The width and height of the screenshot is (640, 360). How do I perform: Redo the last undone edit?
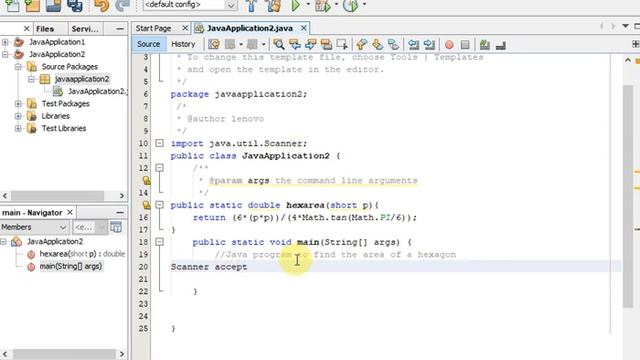click(x=122, y=5)
